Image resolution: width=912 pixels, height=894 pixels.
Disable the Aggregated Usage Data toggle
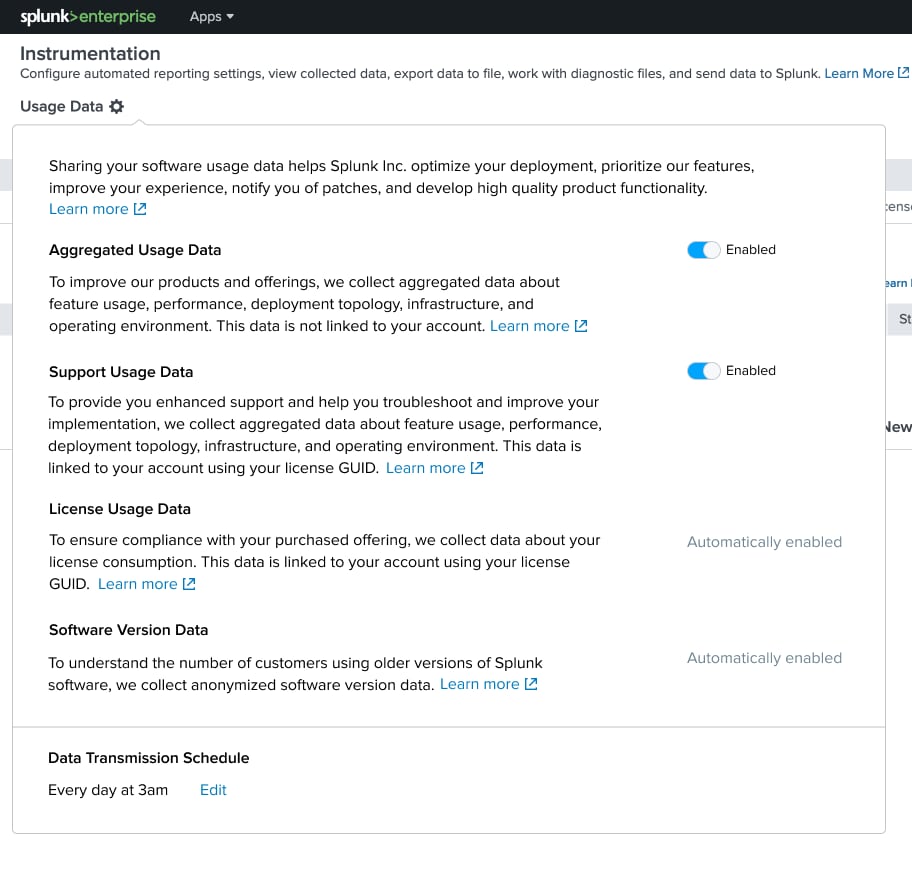click(x=703, y=250)
